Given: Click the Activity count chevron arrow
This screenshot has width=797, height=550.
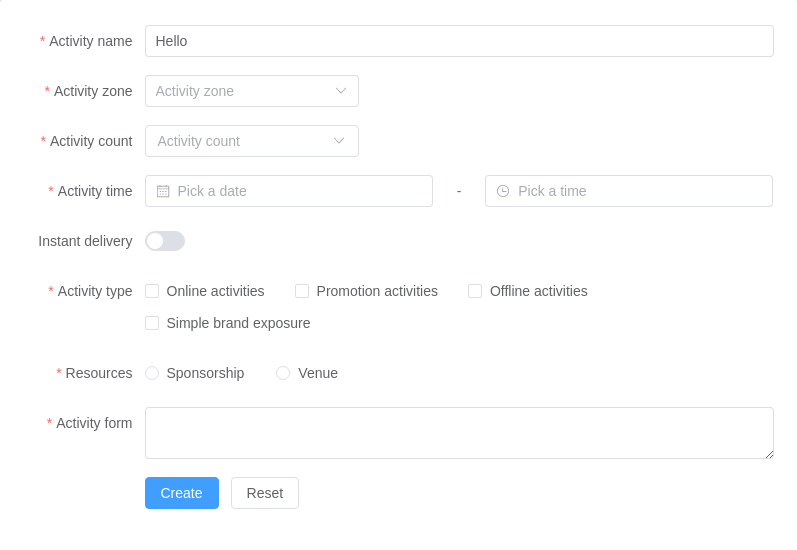Looking at the screenshot, I should [339, 141].
